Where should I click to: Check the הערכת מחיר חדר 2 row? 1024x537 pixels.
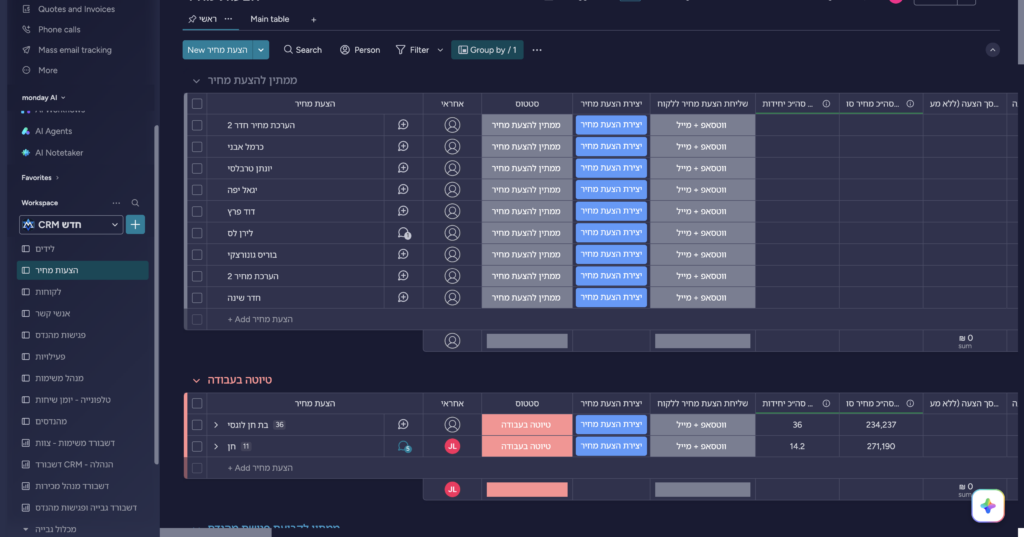(x=197, y=125)
